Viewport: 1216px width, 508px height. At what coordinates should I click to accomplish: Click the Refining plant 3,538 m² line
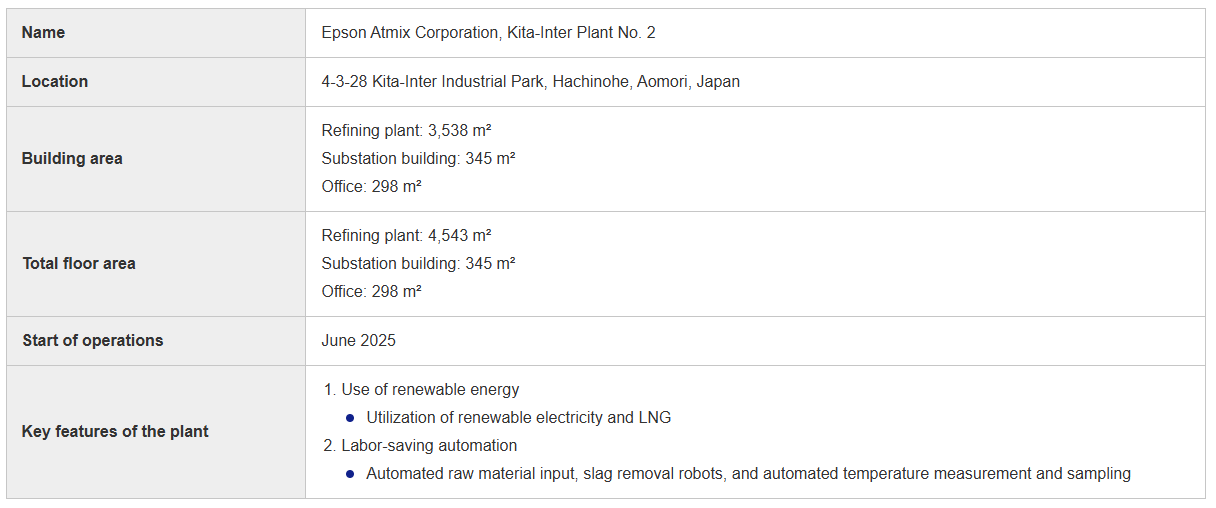tap(406, 131)
